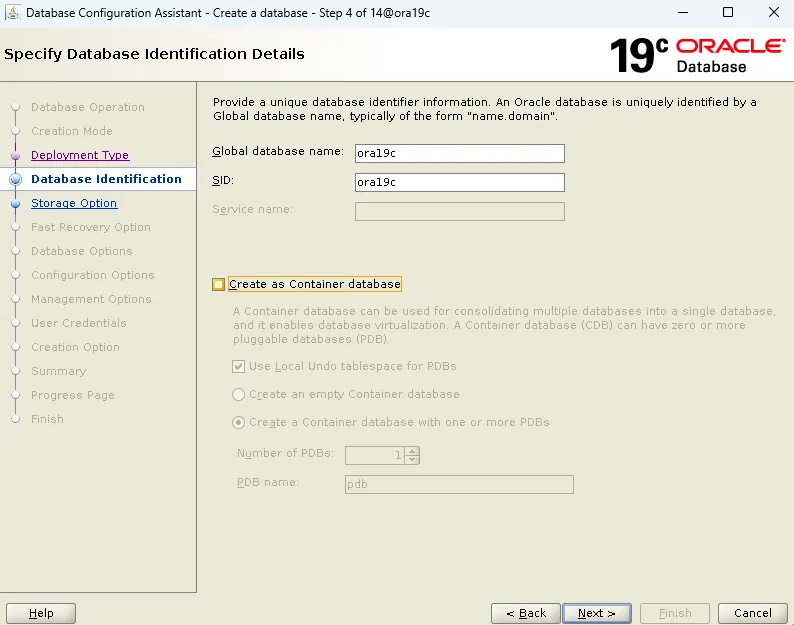Viewport: 794px width, 625px height.
Task: Click the Global database name field
Action: click(460, 153)
